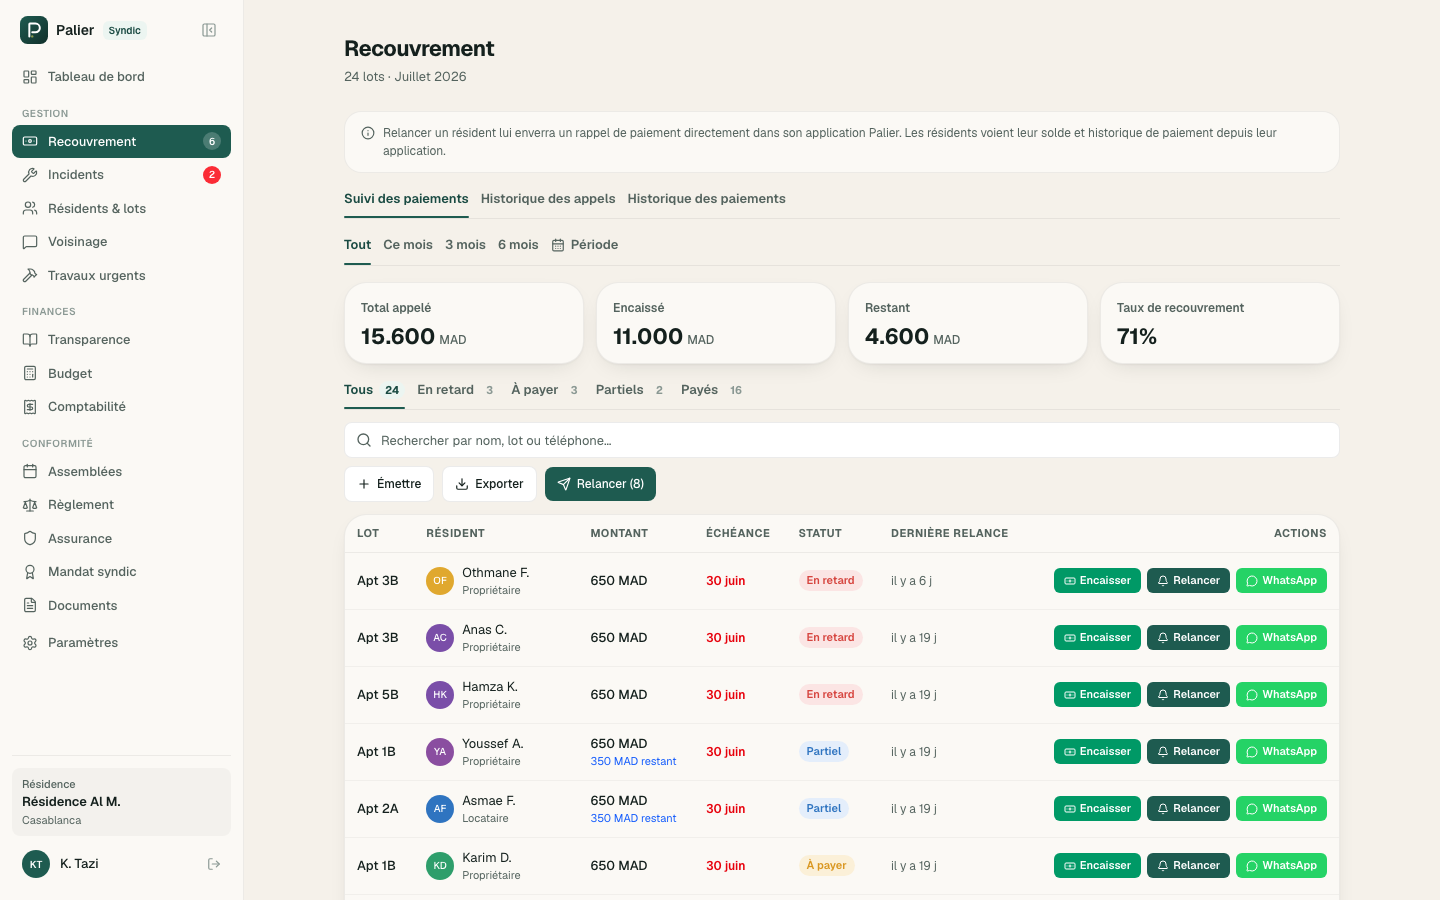Viewport: 1440px width, 900px height.
Task: Filter list by En retard
Action: pyautogui.click(x=455, y=390)
